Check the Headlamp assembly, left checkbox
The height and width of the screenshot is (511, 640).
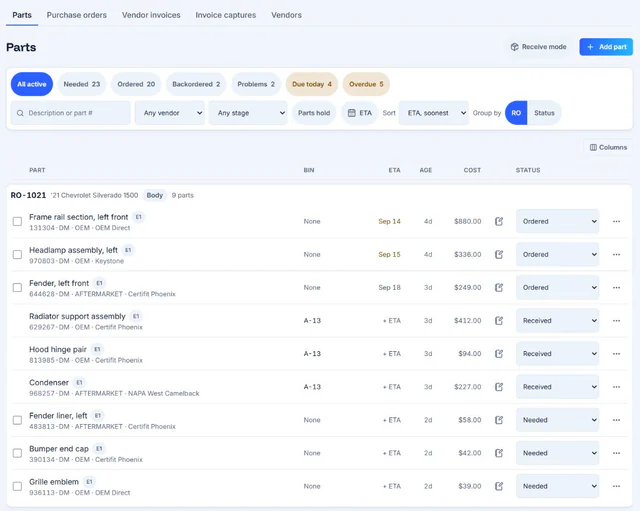click(17, 254)
